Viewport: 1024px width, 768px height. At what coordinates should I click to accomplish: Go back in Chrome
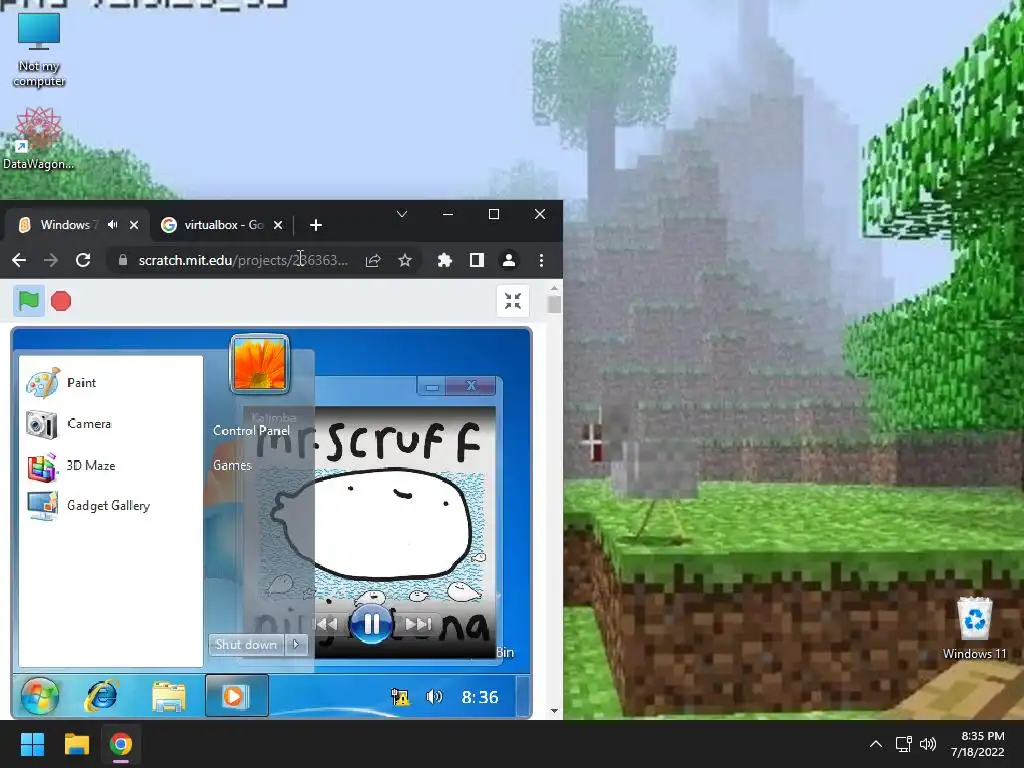[19, 260]
